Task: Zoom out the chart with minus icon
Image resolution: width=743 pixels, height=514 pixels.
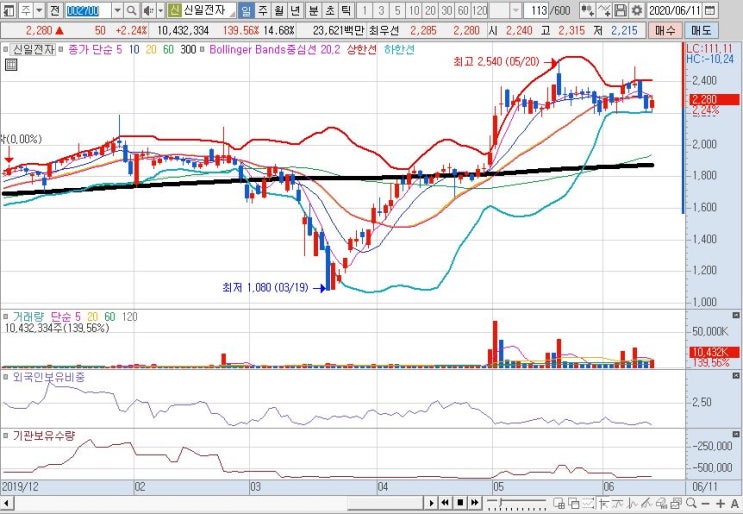Action: point(706,503)
